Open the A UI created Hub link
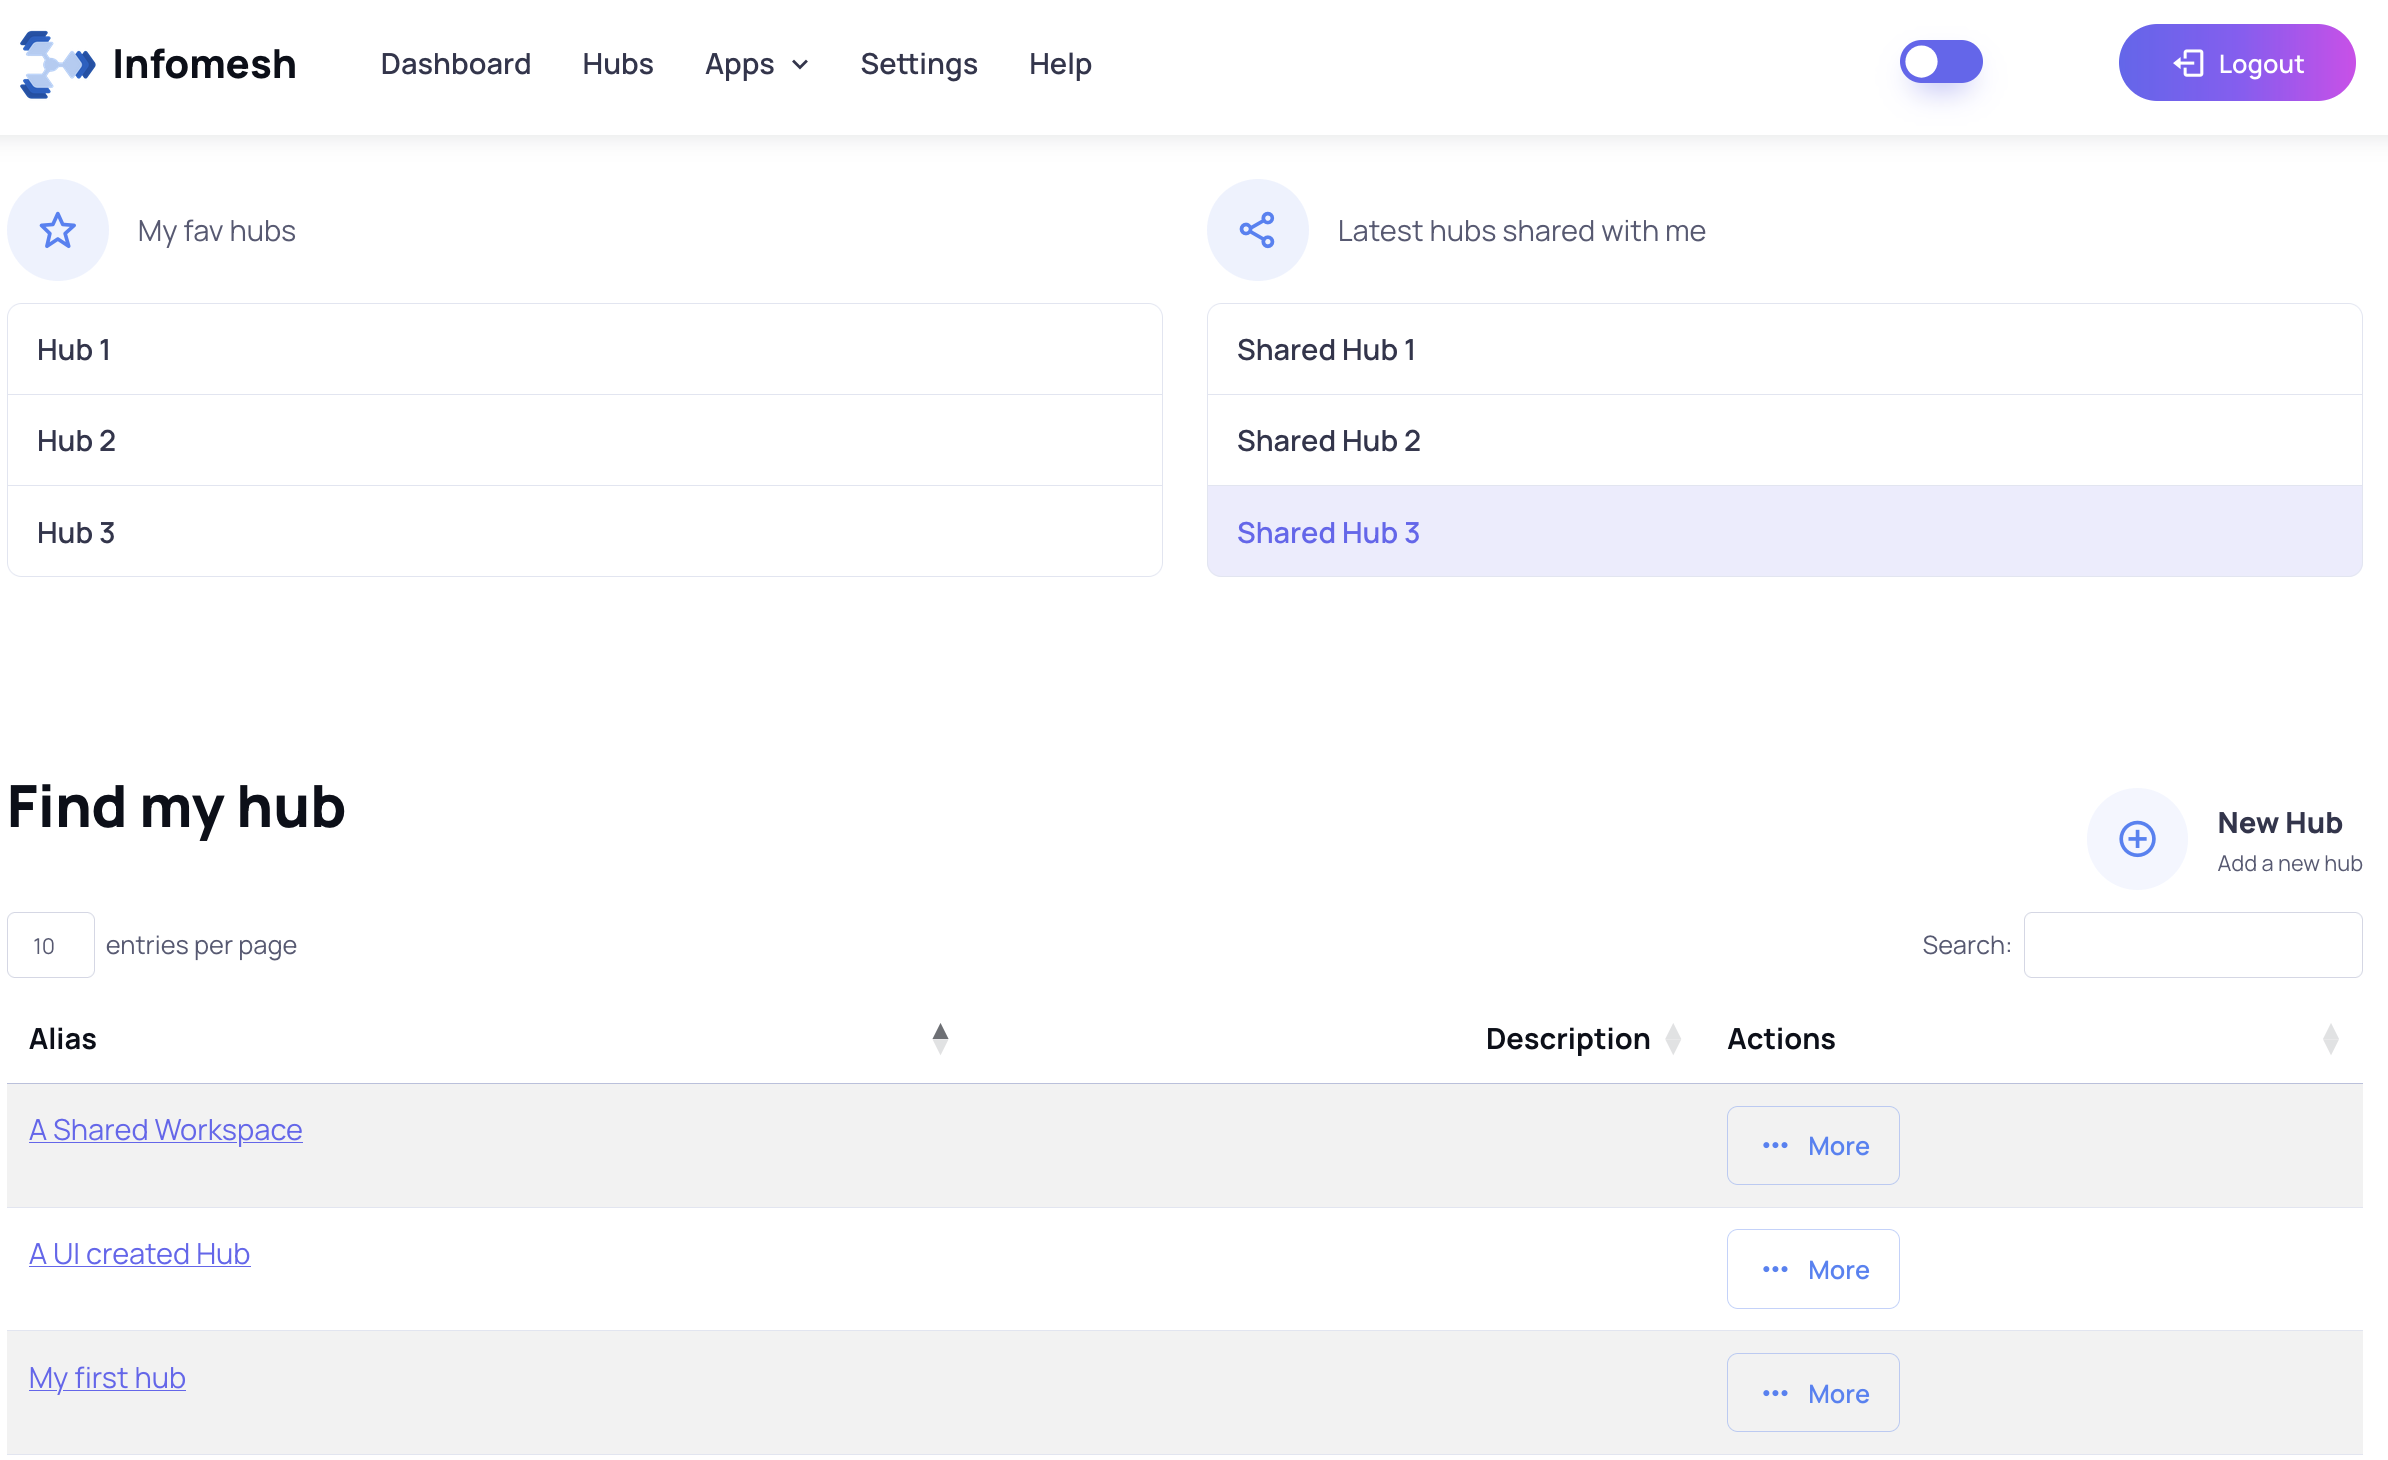Image resolution: width=2388 pixels, height=1460 pixels. click(x=139, y=1253)
